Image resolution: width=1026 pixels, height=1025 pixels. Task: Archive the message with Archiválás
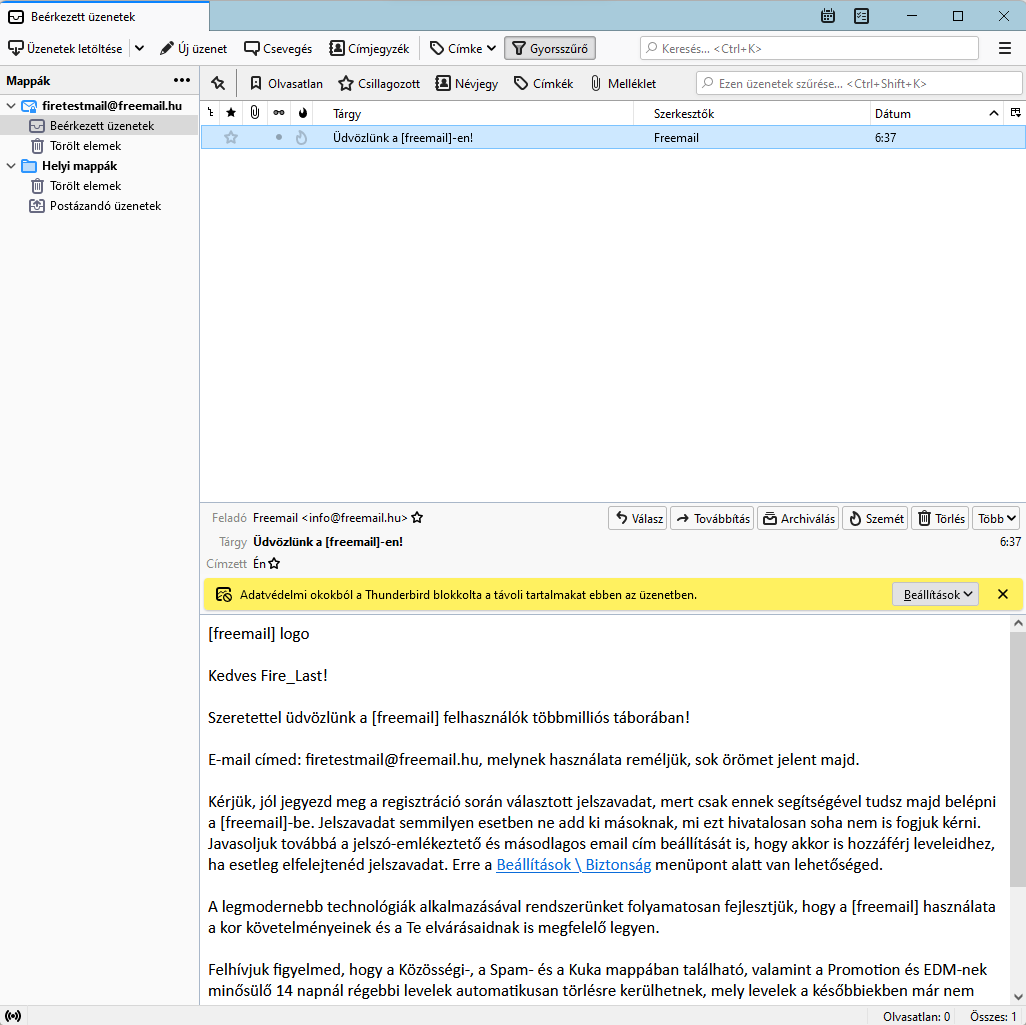[798, 518]
